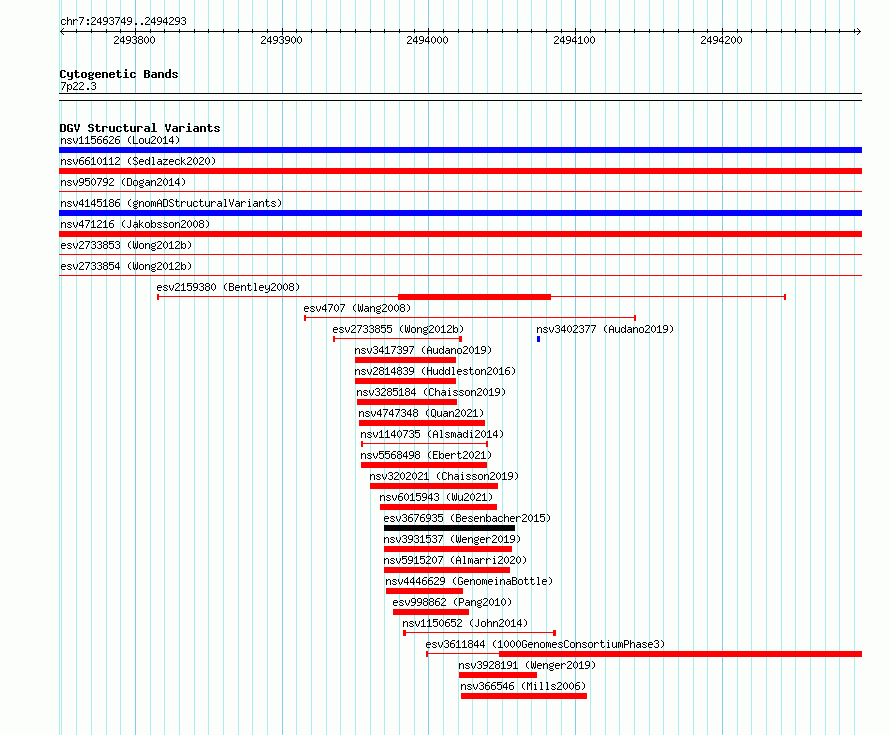
Task: Open the nsv950792 (Dogan2014) variant label
Action: pos(123,182)
